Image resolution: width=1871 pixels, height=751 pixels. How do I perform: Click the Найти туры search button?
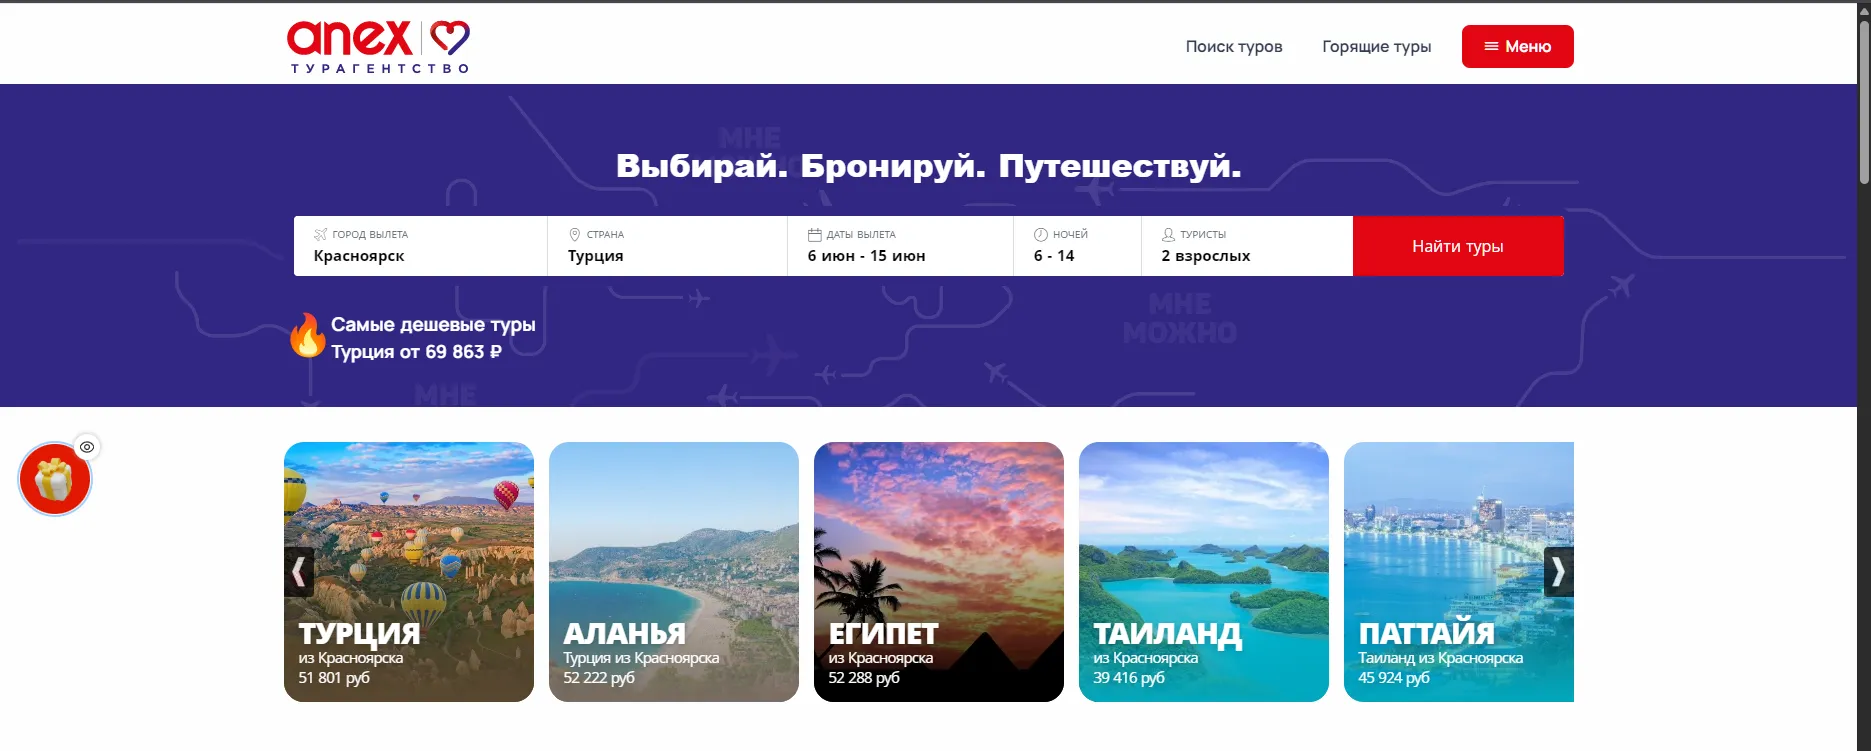[1458, 246]
